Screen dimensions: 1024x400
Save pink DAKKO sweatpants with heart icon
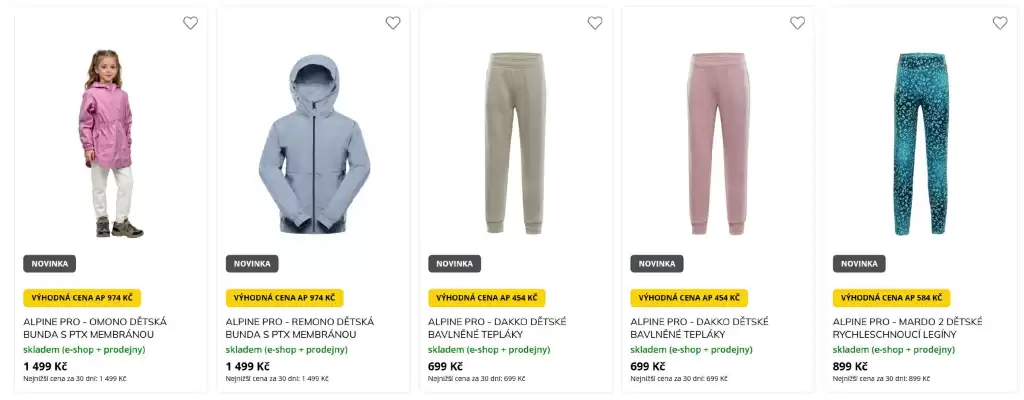click(x=797, y=23)
